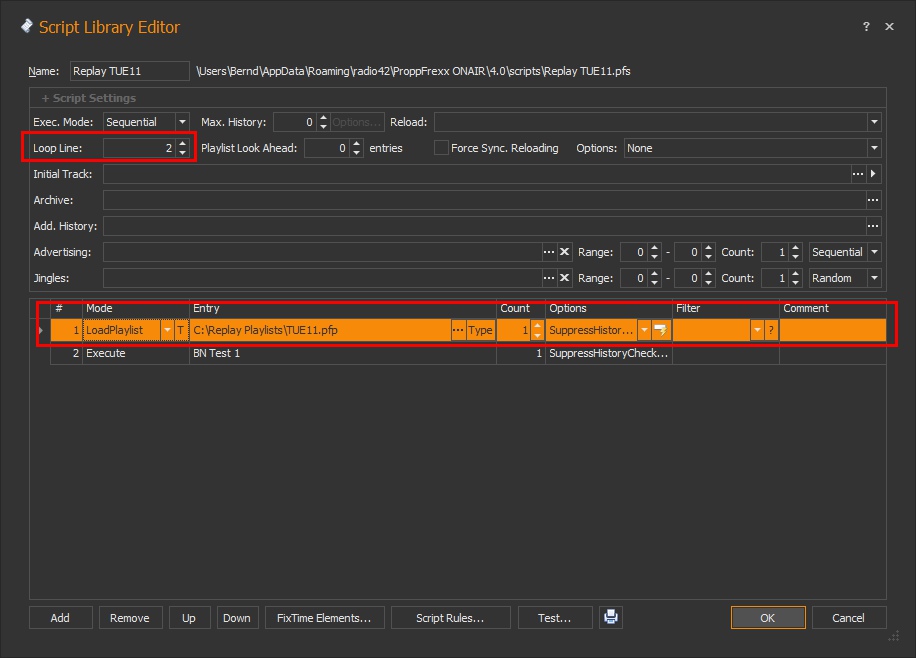916x658 pixels.
Task: Click the Add. History input field
Action: [484, 226]
